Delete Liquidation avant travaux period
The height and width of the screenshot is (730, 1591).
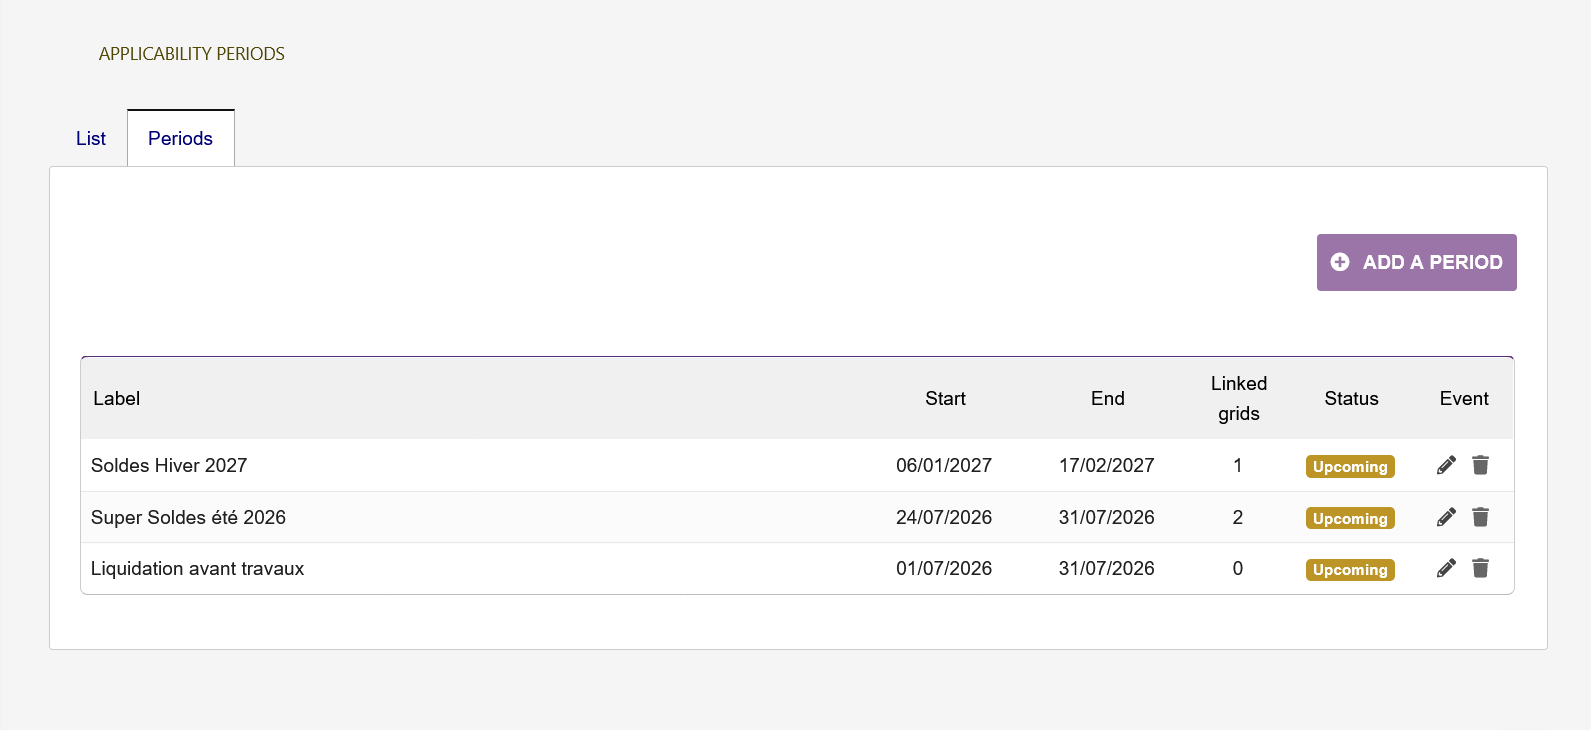[1481, 568]
